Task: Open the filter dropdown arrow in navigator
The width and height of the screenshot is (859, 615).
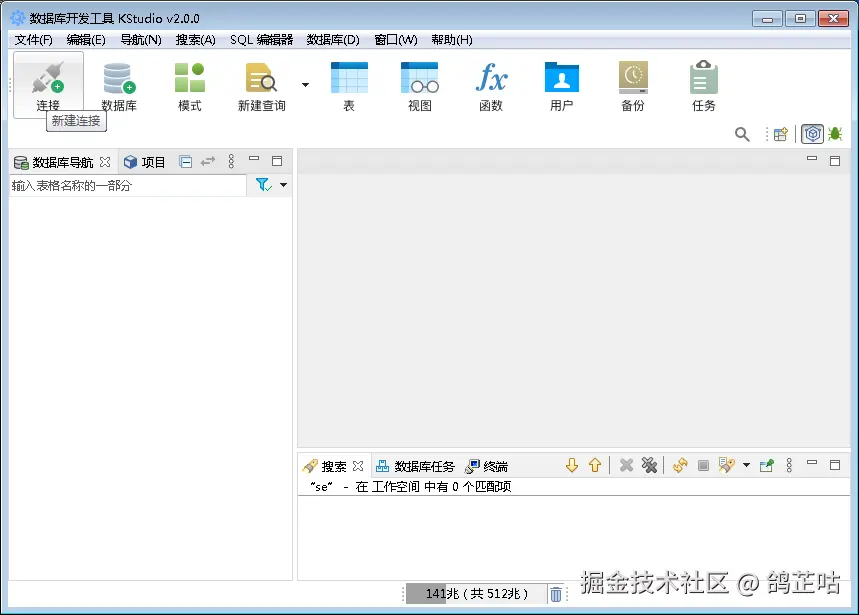Action: coord(278,185)
